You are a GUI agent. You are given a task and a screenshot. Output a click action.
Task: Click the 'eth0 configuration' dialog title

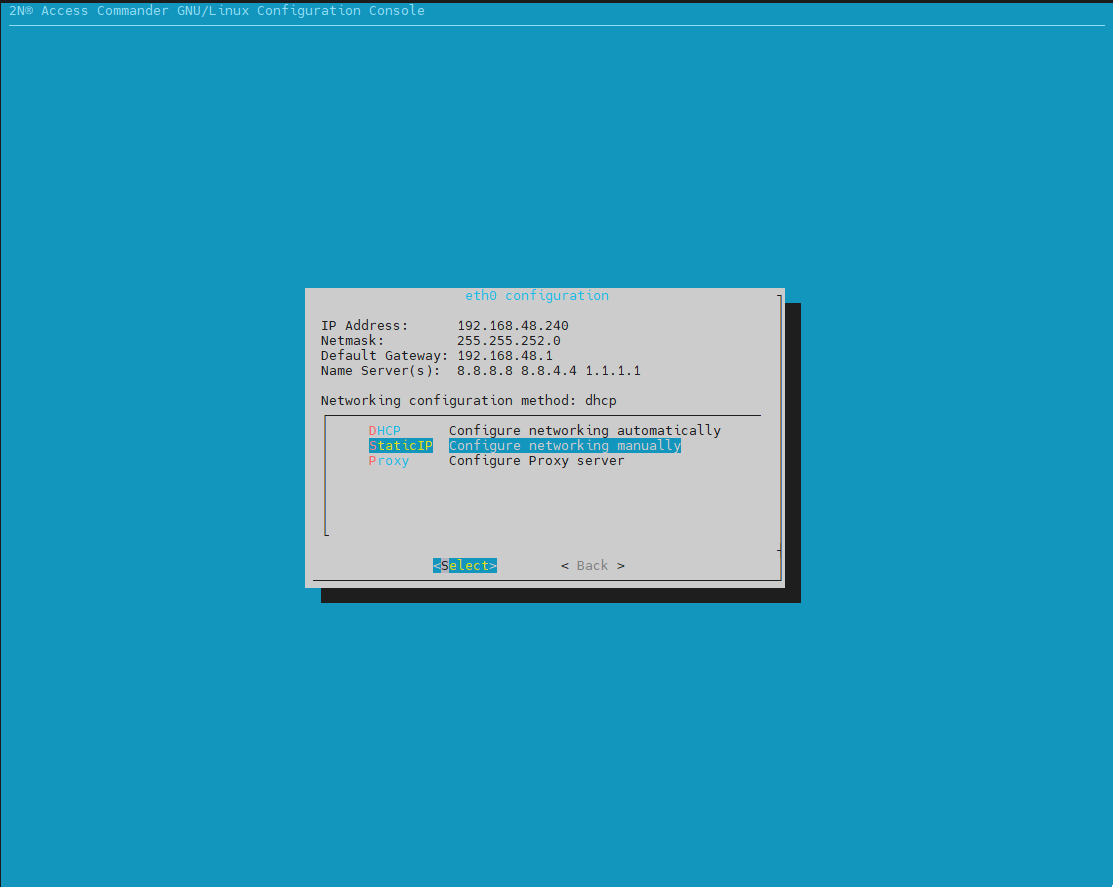coord(537,296)
